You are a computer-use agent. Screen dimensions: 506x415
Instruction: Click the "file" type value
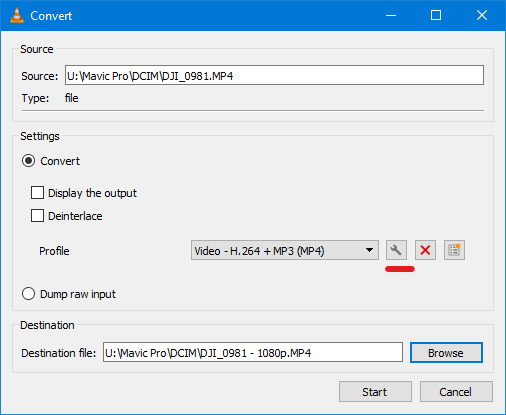(72, 98)
